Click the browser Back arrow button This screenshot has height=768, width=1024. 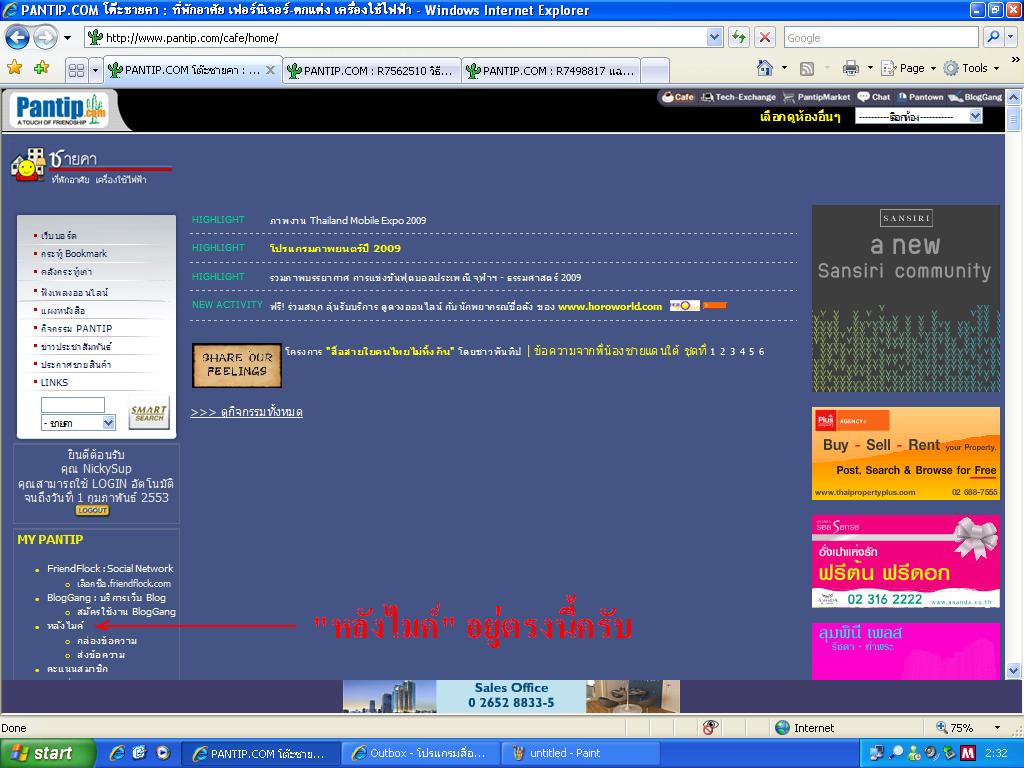[18, 38]
